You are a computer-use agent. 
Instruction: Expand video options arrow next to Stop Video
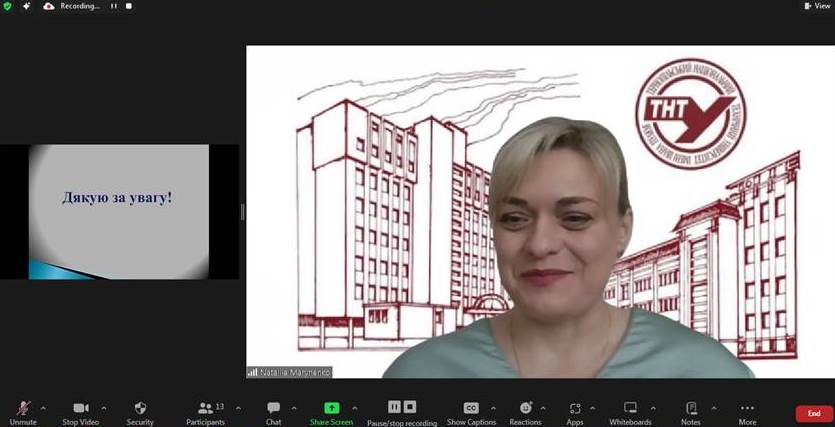coord(104,408)
